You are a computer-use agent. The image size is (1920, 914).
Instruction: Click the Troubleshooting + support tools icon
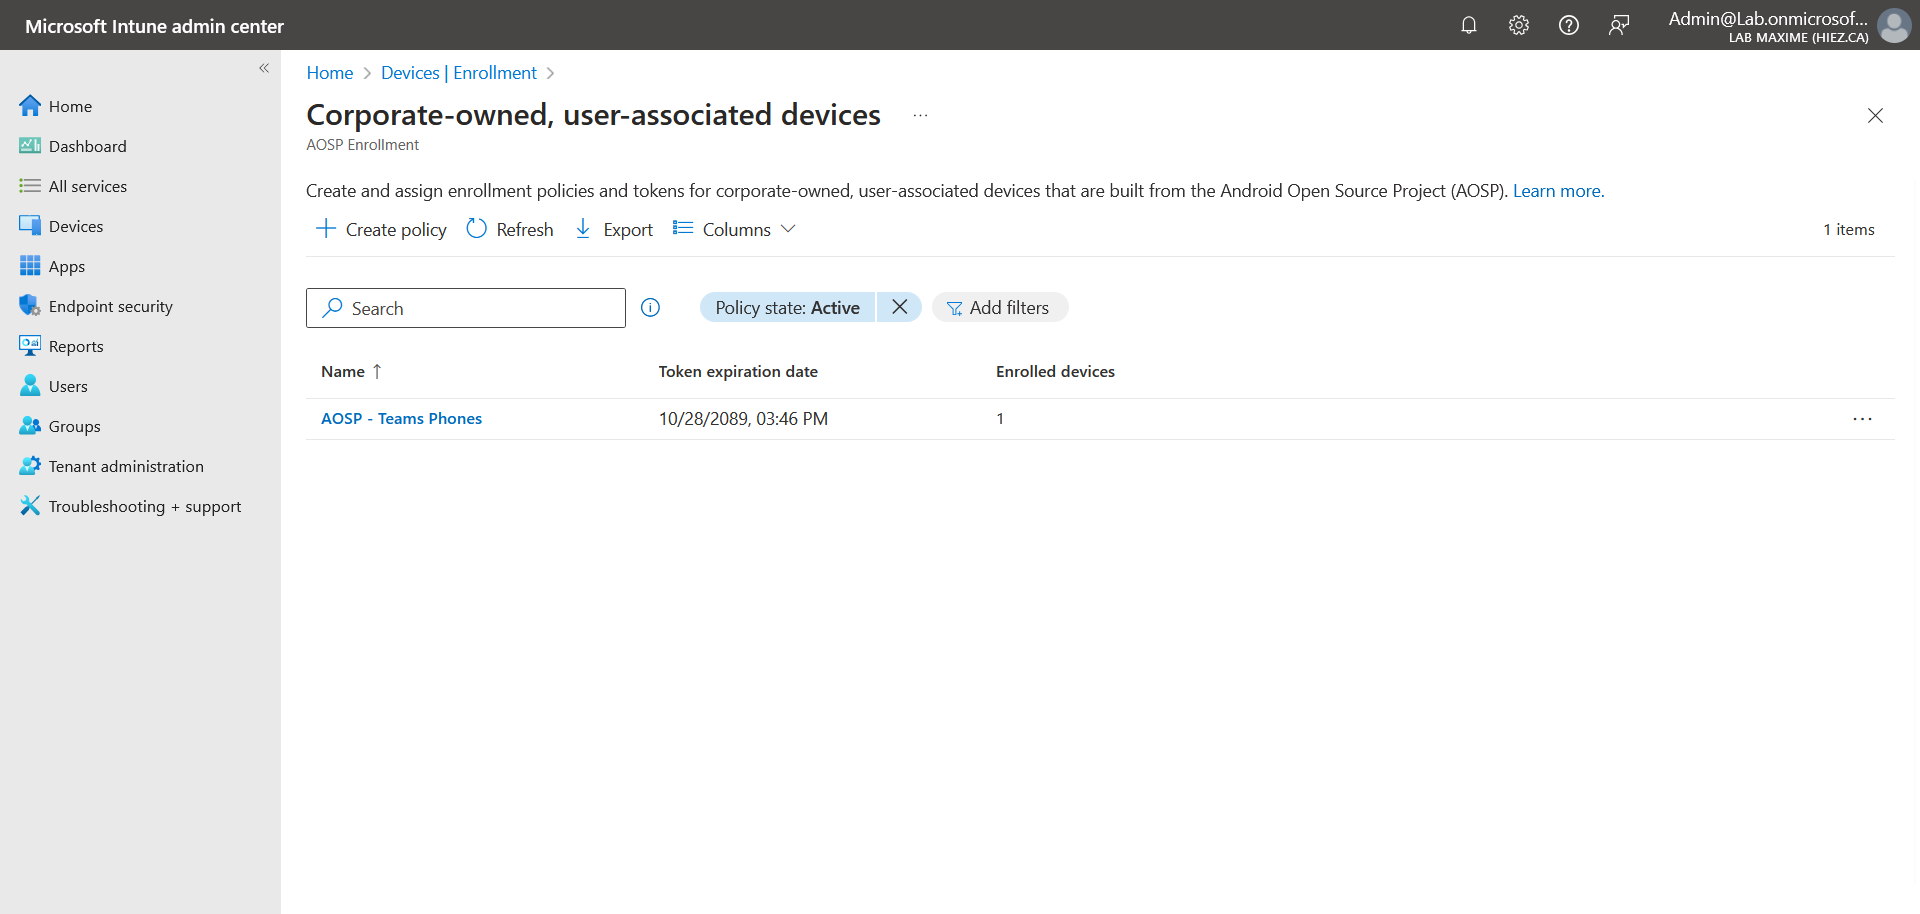30,506
